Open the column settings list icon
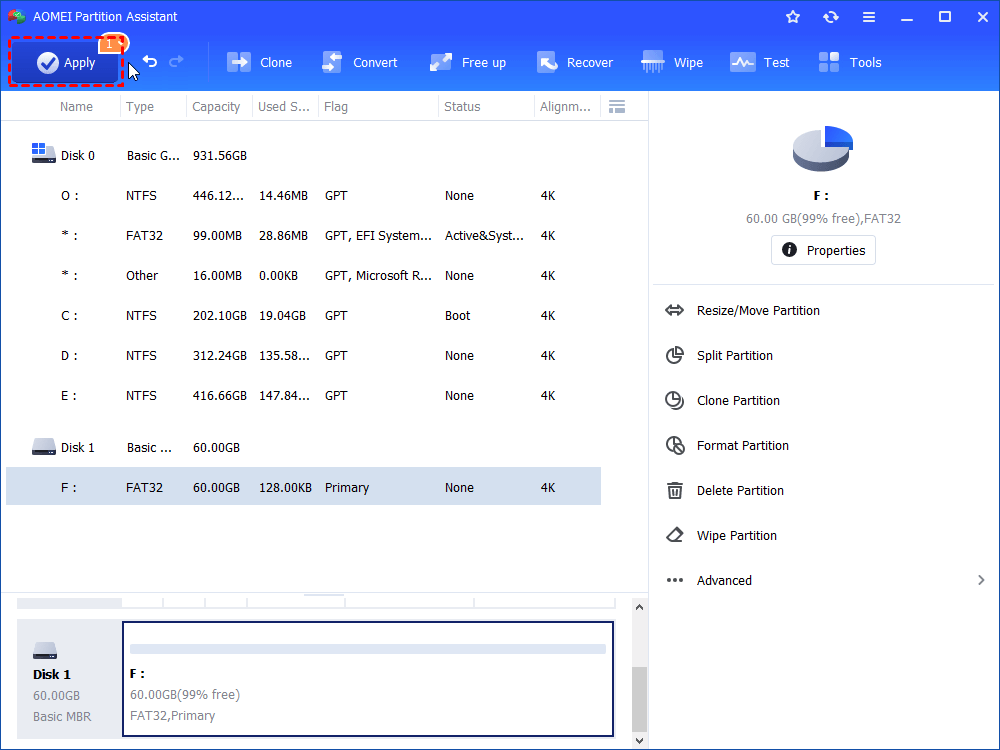 coord(617,107)
